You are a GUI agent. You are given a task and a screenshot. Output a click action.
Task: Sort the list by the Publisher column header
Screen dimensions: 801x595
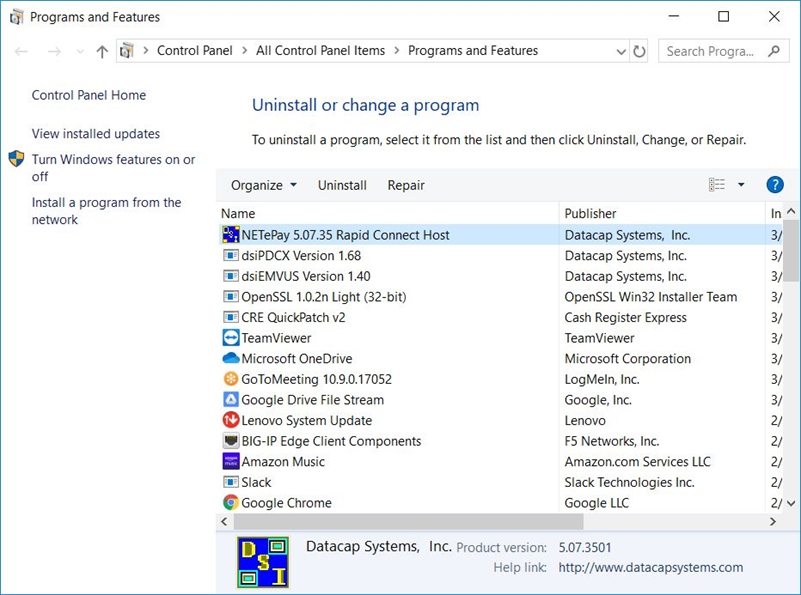[x=663, y=213]
